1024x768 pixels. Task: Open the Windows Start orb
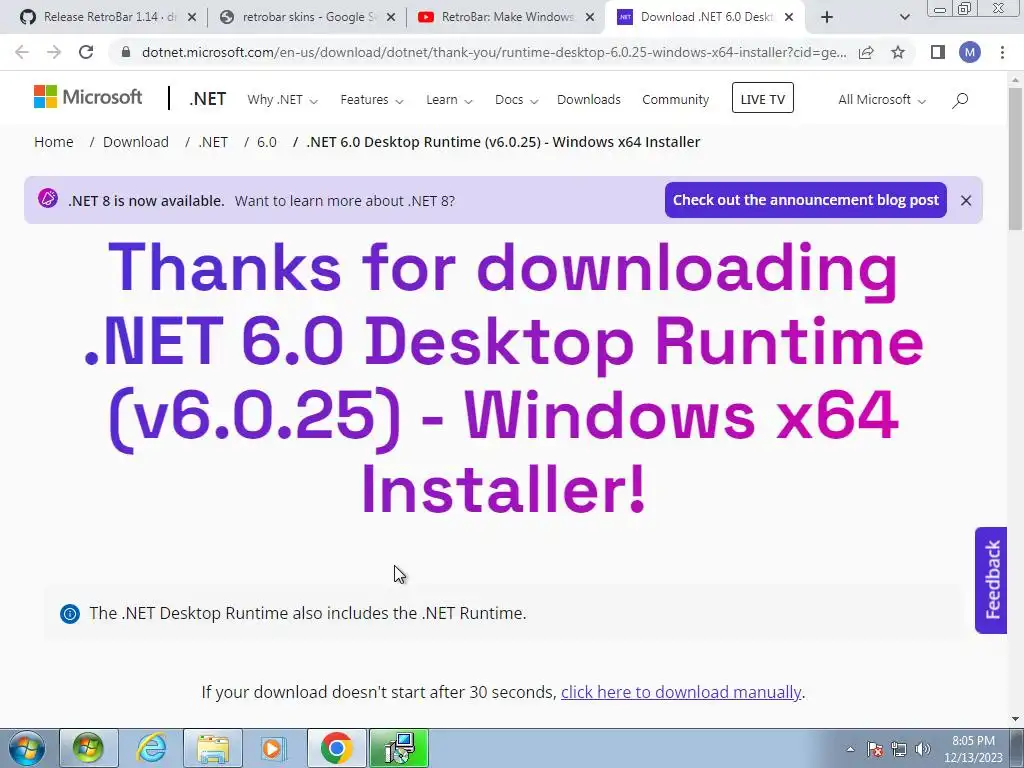pos(27,748)
